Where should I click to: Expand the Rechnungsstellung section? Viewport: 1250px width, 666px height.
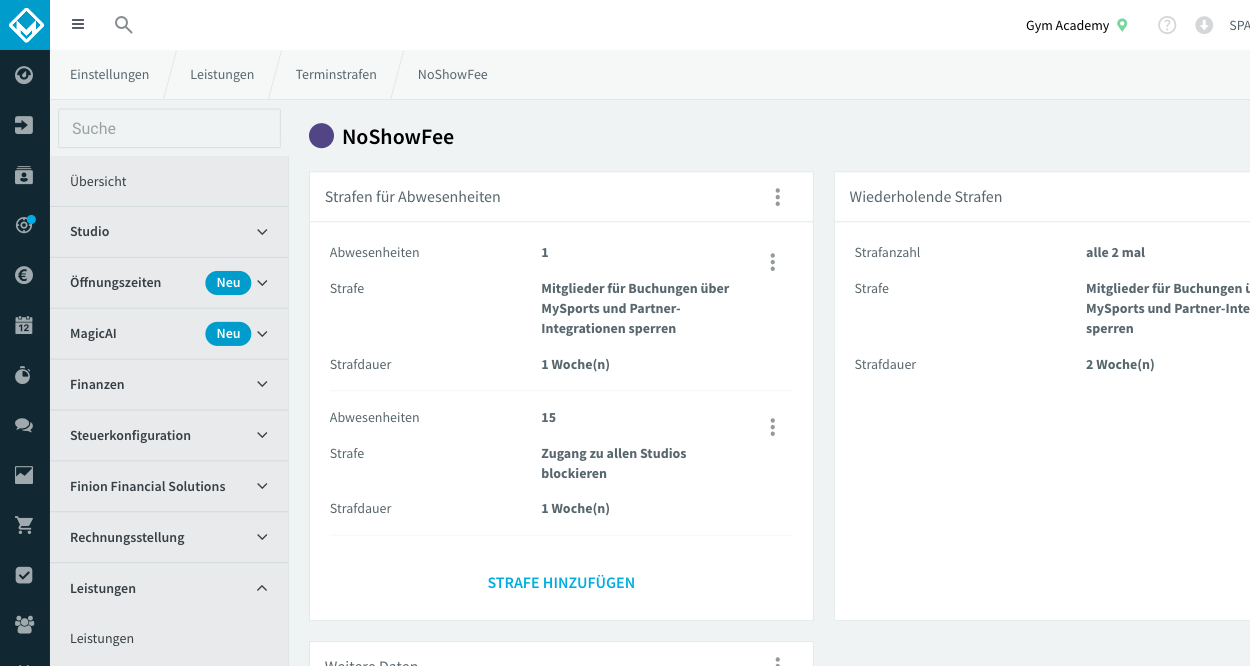pos(170,538)
